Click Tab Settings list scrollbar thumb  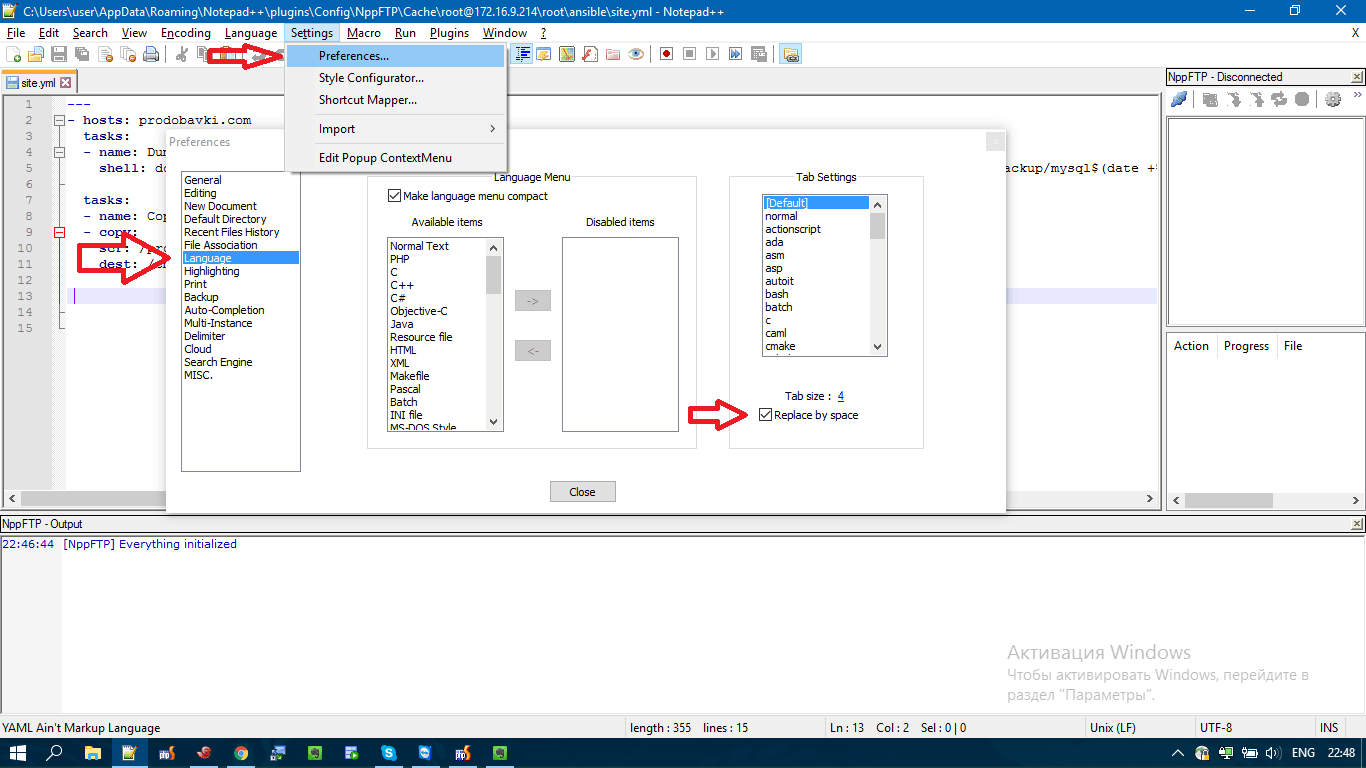pyautogui.click(x=878, y=226)
